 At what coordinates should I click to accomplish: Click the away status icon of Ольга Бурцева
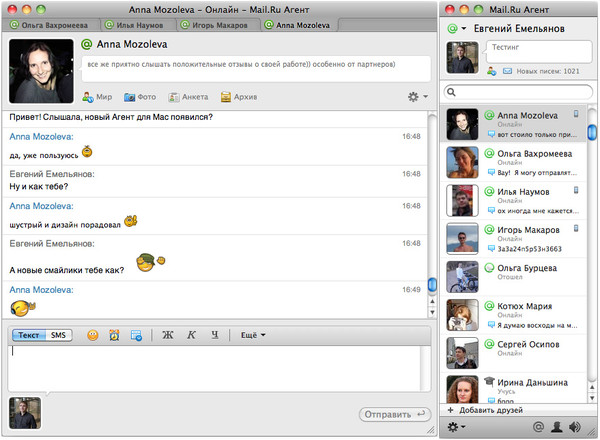pyautogui.click(x=489, y=267)
